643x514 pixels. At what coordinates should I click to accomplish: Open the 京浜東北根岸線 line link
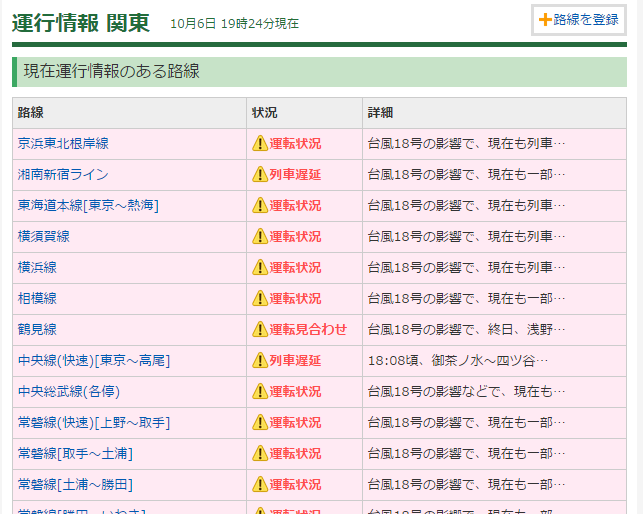point(63,144)
